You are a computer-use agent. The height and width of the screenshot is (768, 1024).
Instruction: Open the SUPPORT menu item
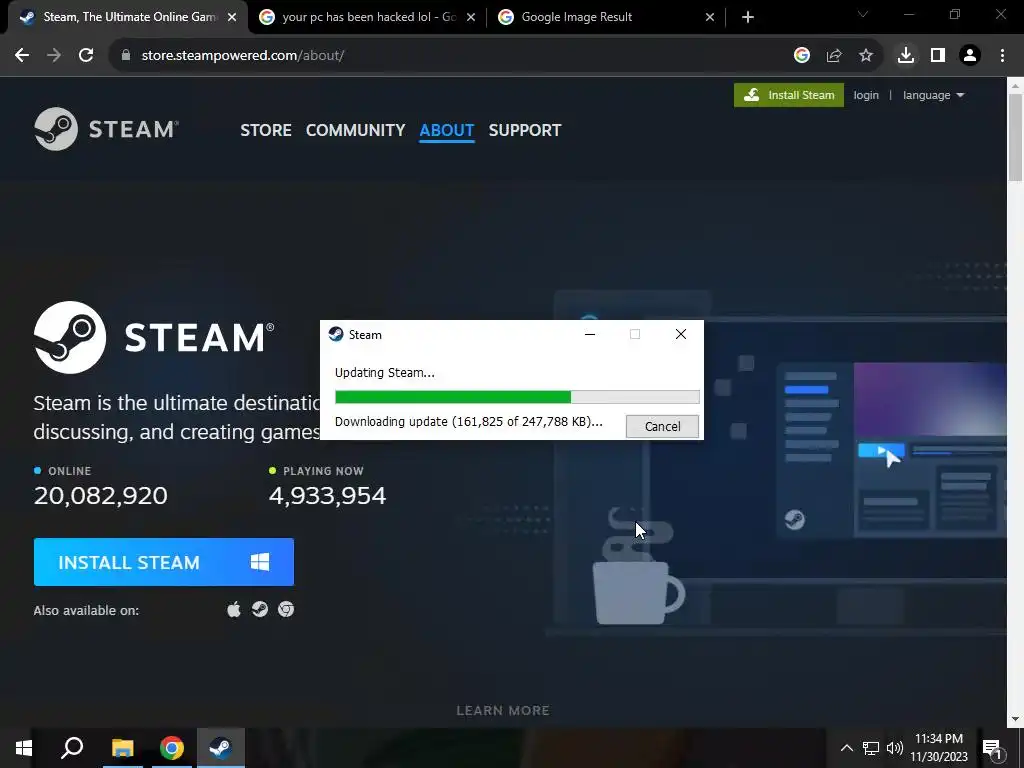(x=525, y=130)
